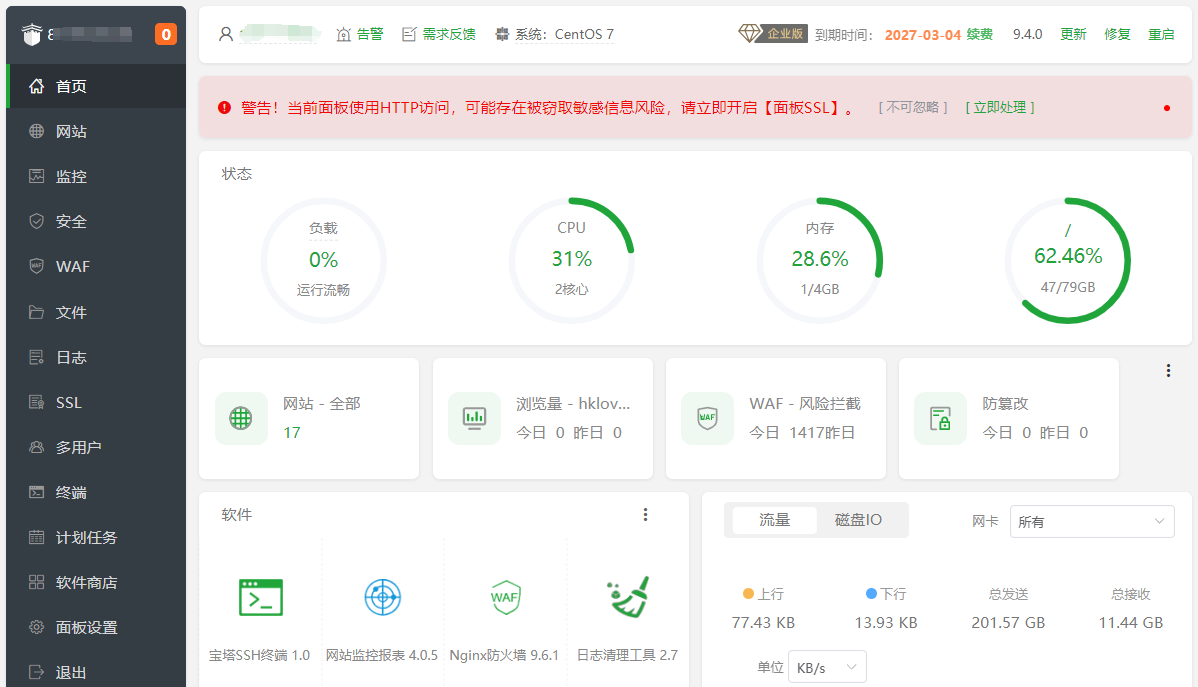Click the 企业版 diamond badge
This screenshot has height=687, width=1198.
pyautogui.click(x=772, y=34)
